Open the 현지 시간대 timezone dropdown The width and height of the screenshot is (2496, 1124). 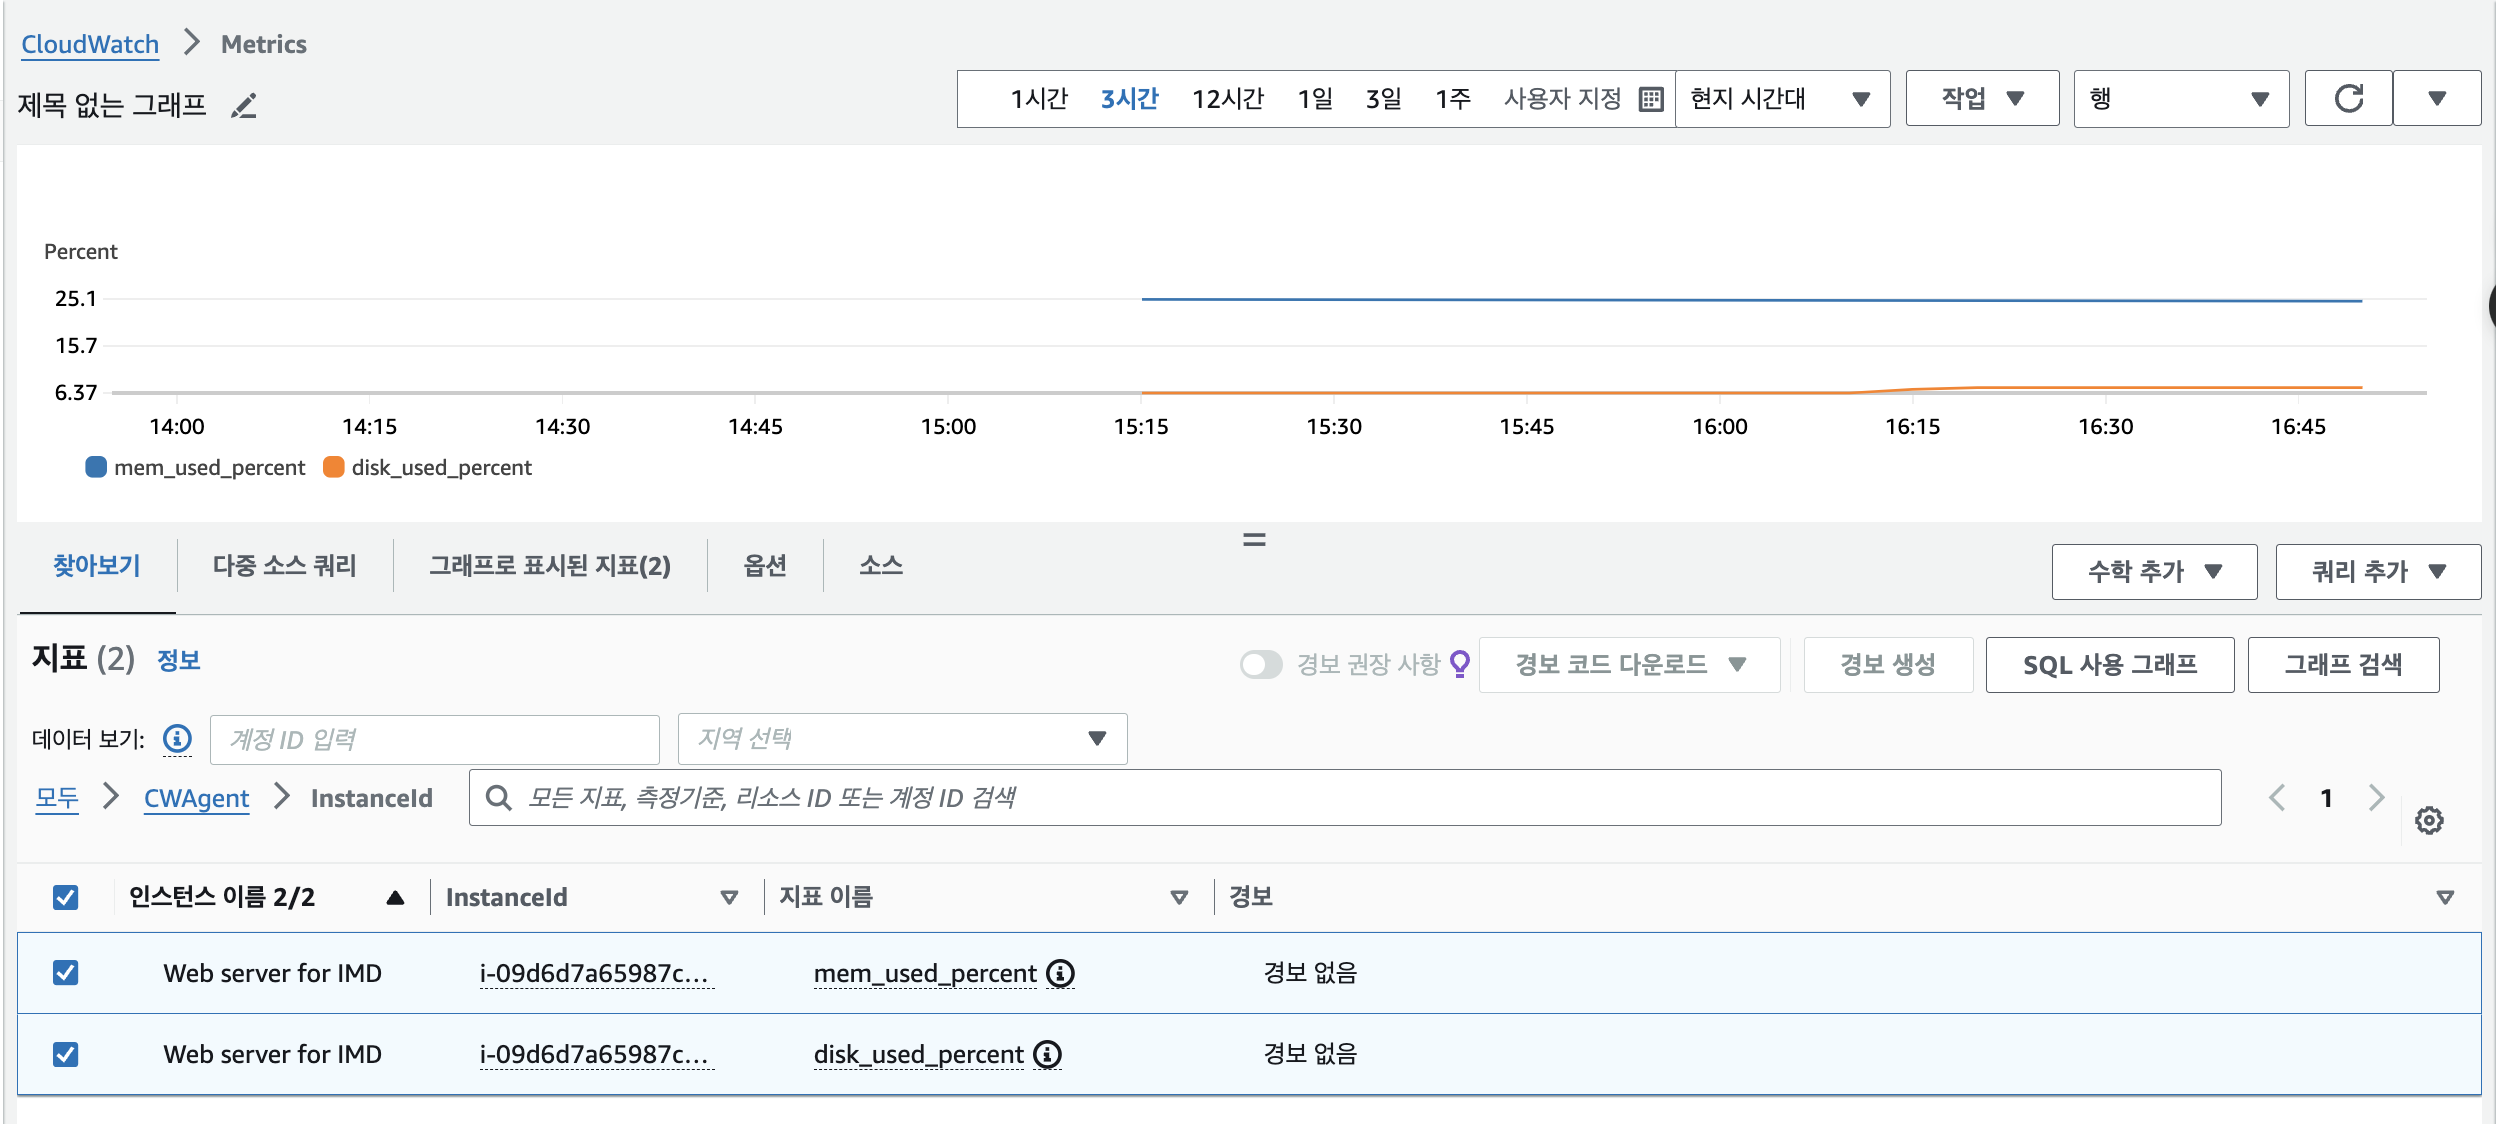pyautogui.click(x=1782, y=99)
